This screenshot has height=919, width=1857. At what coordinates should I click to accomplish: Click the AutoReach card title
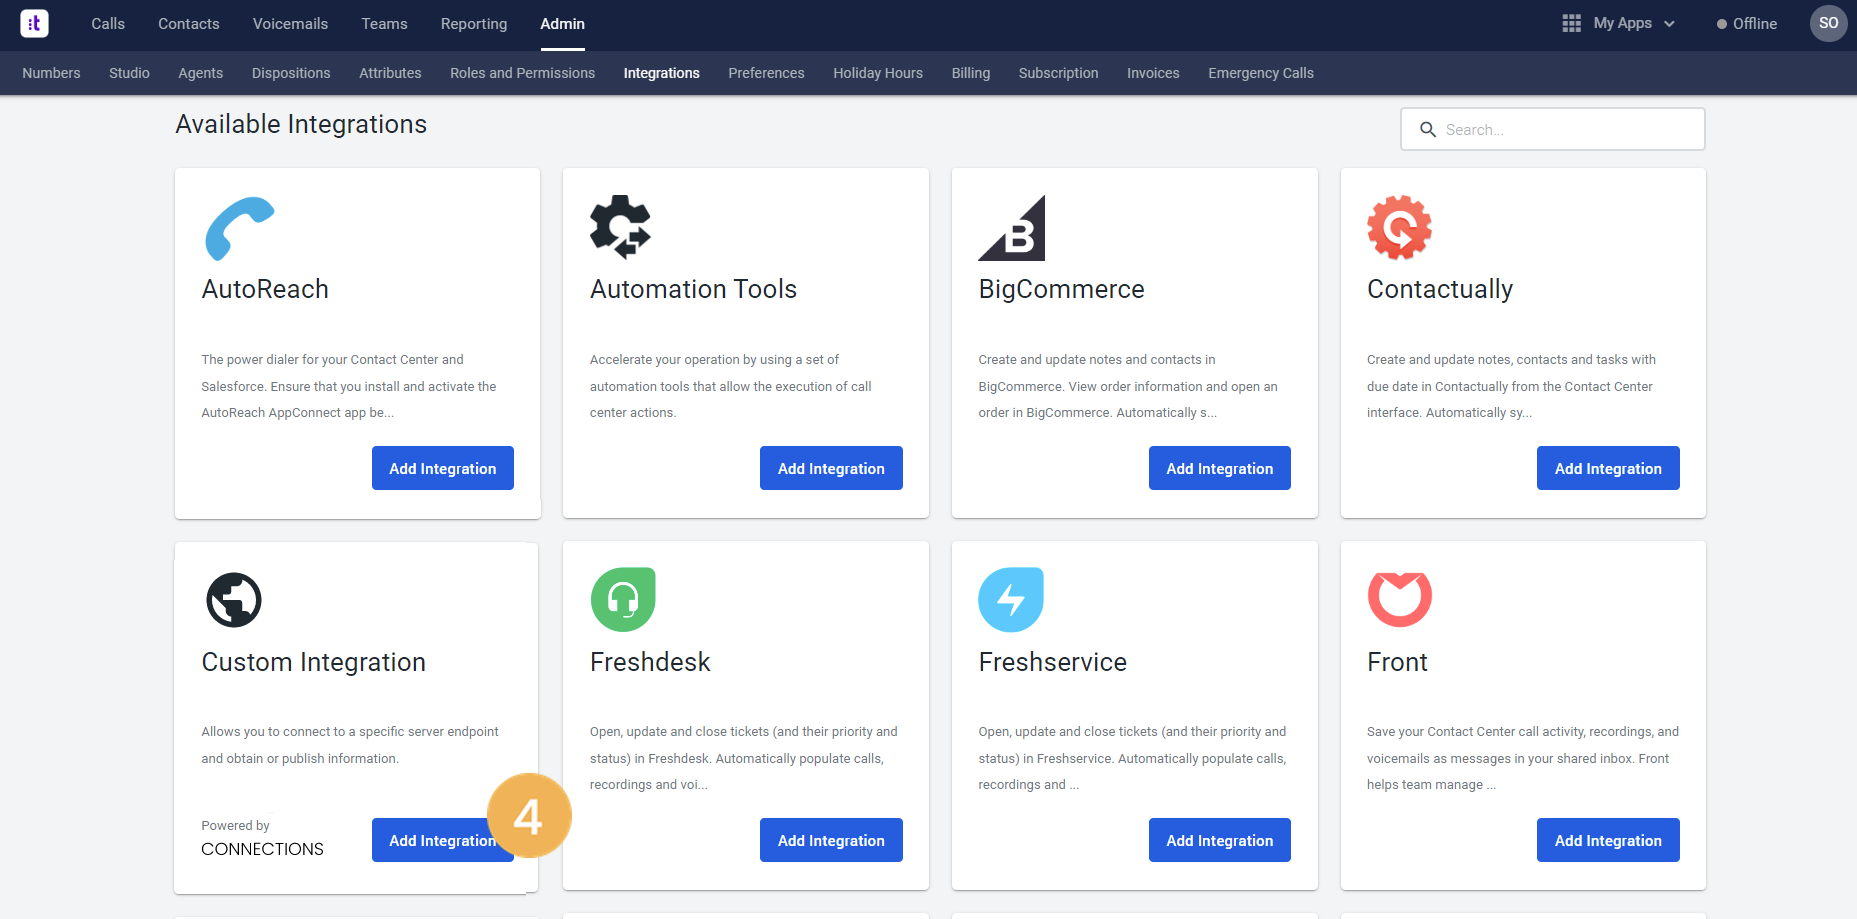click(x=265, y=289)
